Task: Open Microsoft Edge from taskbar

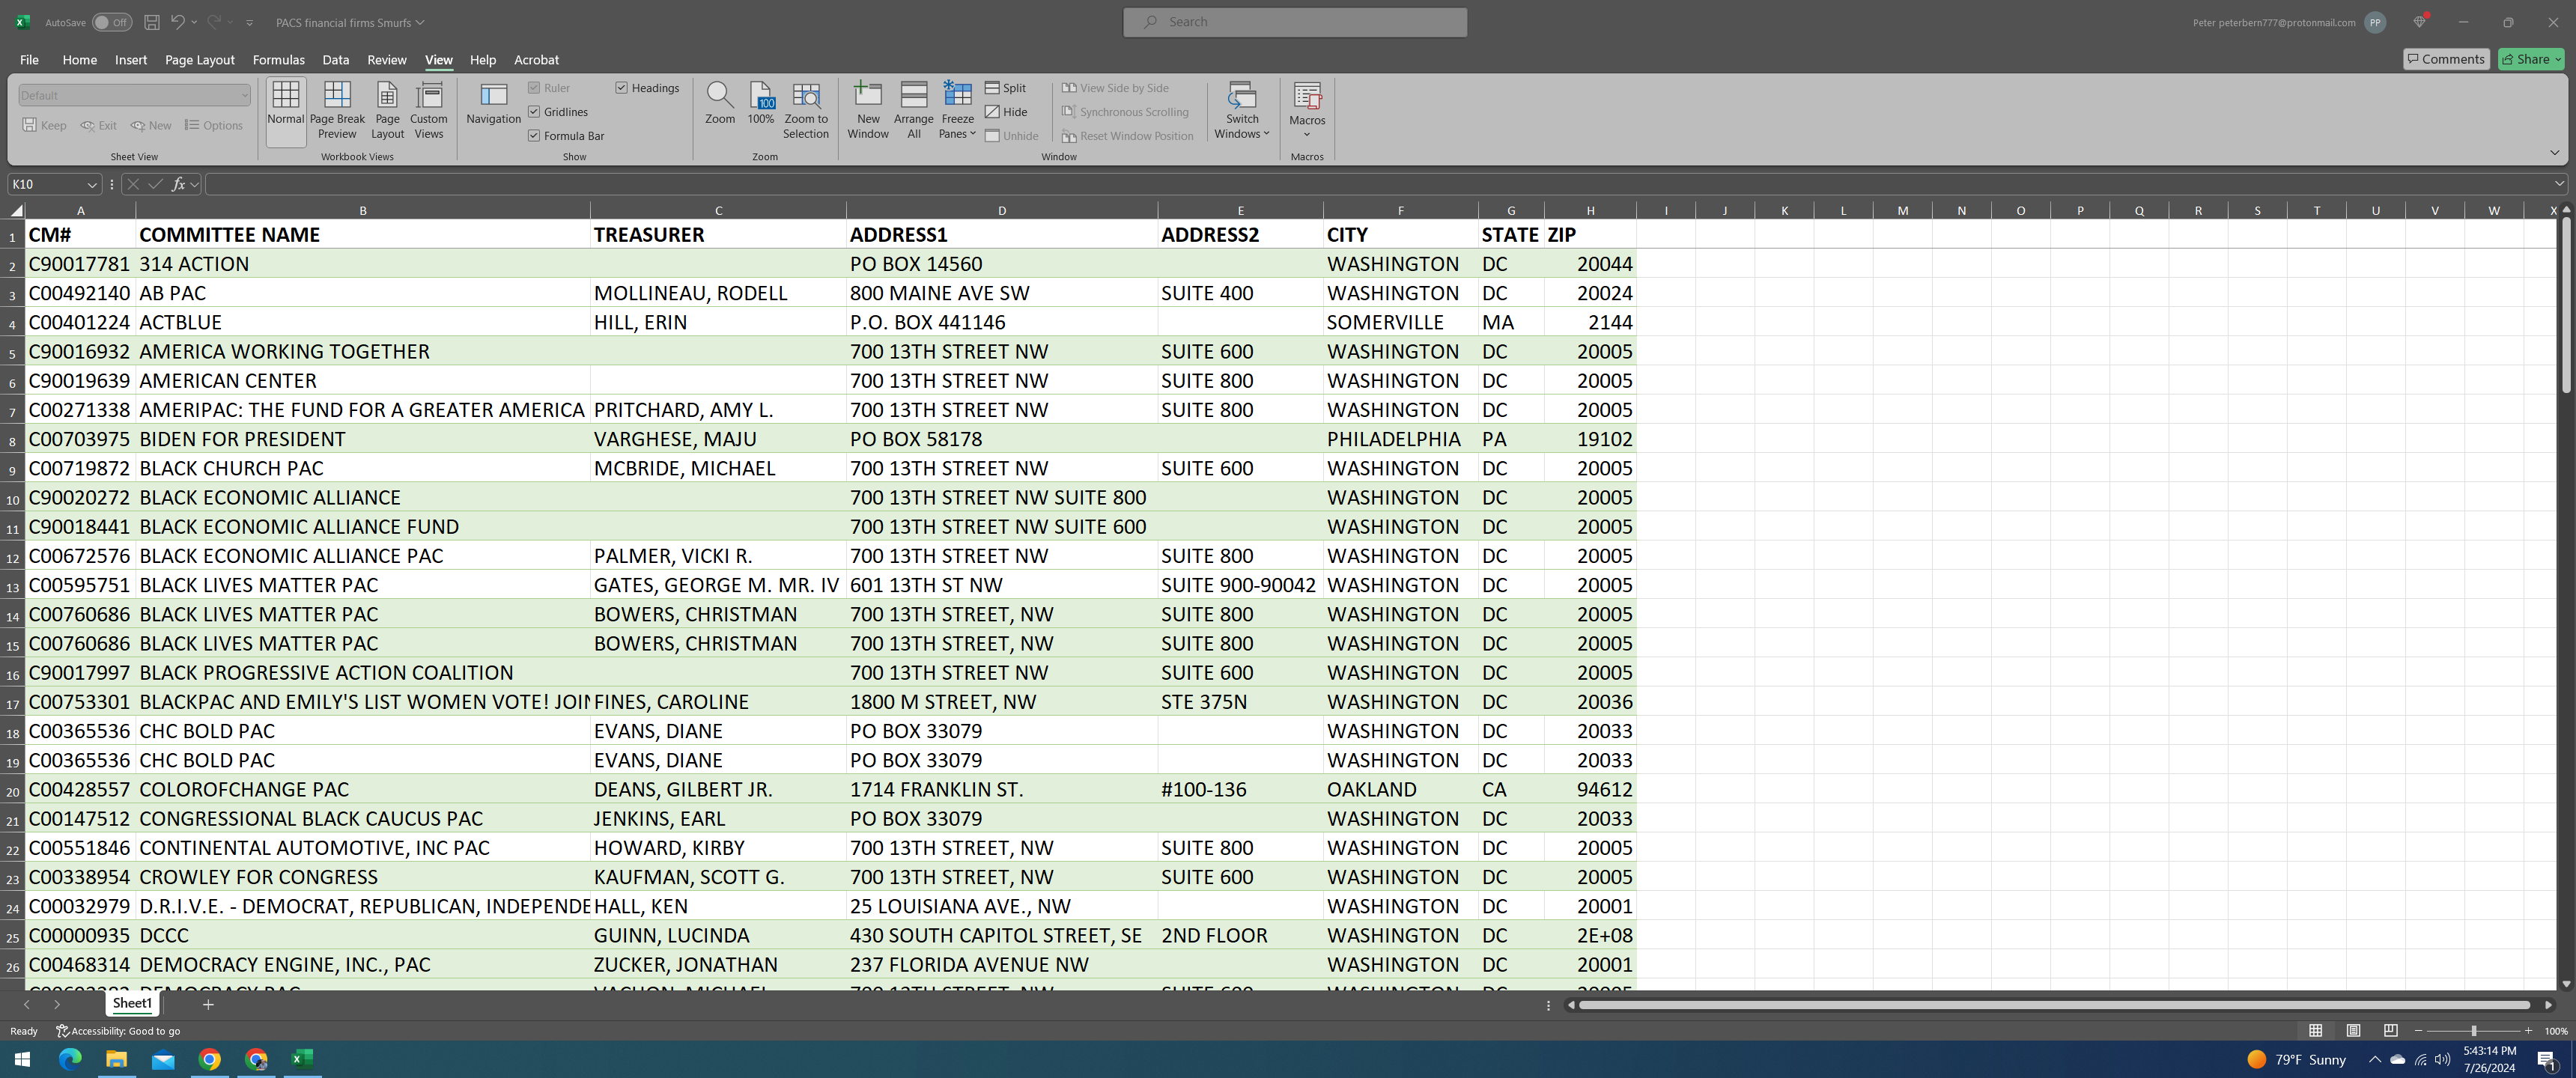Action: coord(70,1059)
